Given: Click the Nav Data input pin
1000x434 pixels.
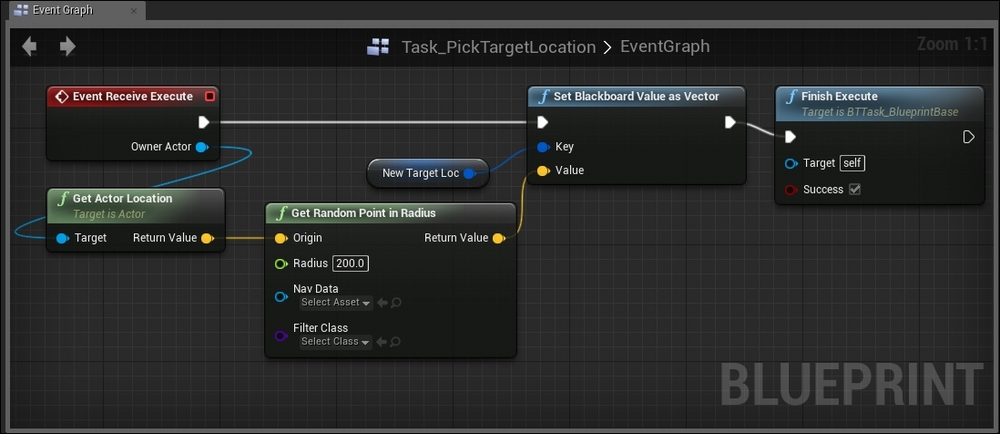Looking at the screenshot, I should pyautogui.click(x=281, y=297).
